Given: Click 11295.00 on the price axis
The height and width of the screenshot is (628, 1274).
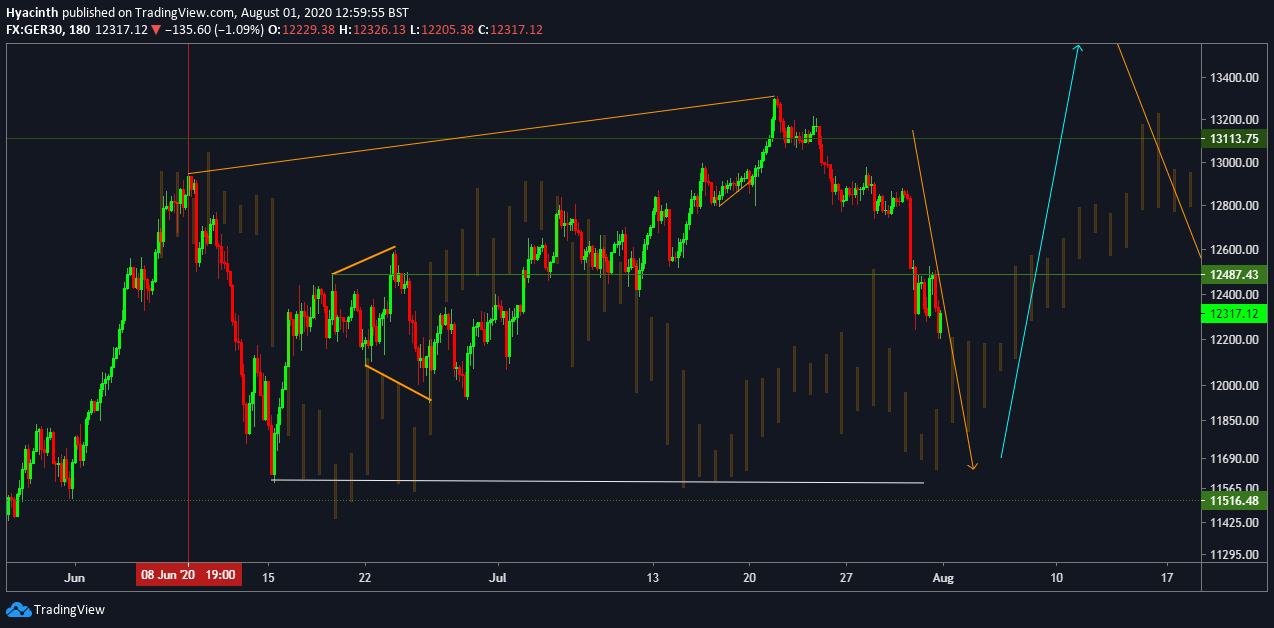Looking at the screenshot, I should (x=1233, y=555).
